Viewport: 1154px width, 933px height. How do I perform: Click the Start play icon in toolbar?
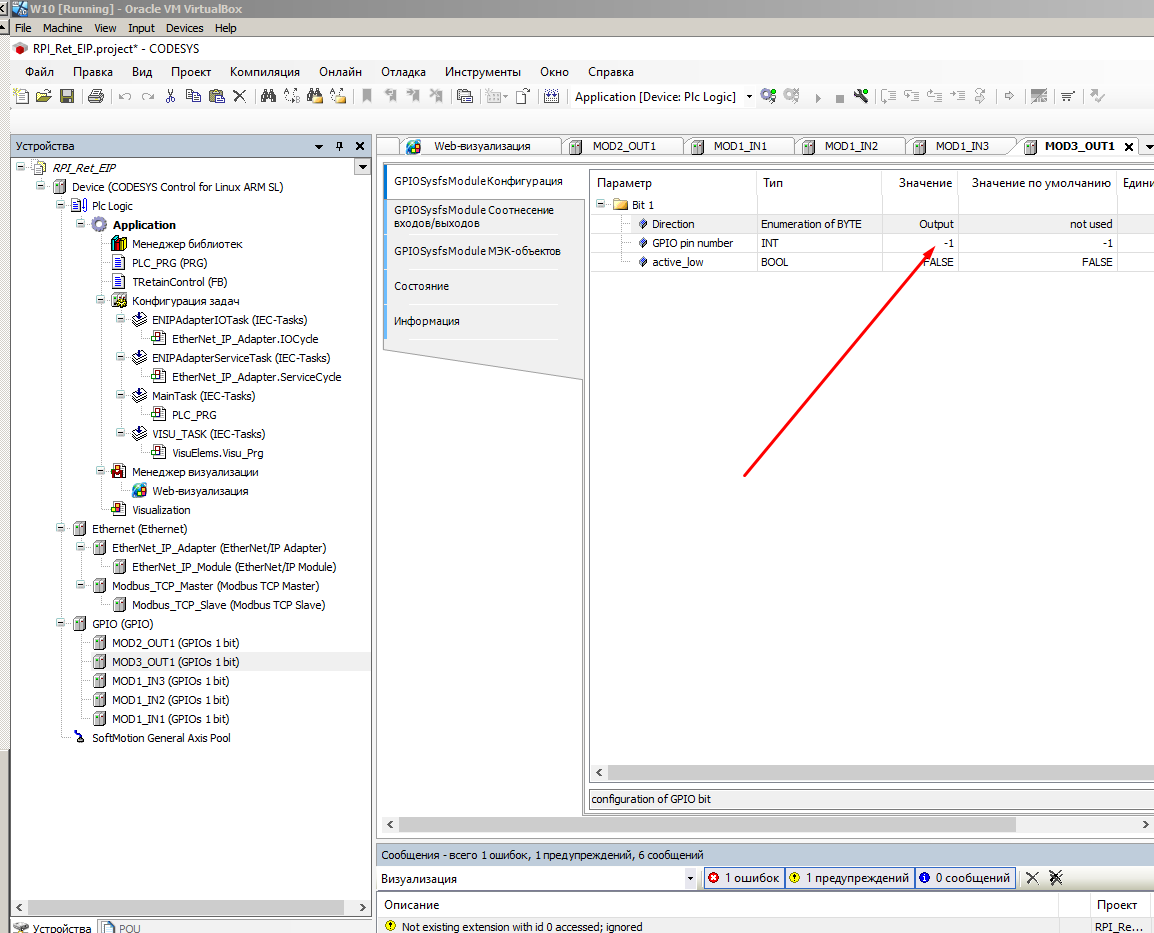tap(818, 97)
